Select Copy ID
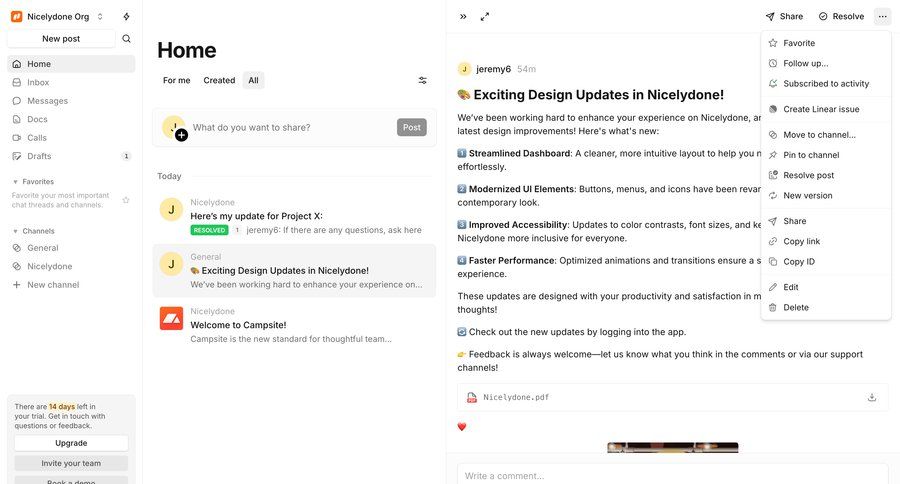Image resolution: width=900 pixels, height=484 pixels. pyautogui.click(x=826, y=261)
